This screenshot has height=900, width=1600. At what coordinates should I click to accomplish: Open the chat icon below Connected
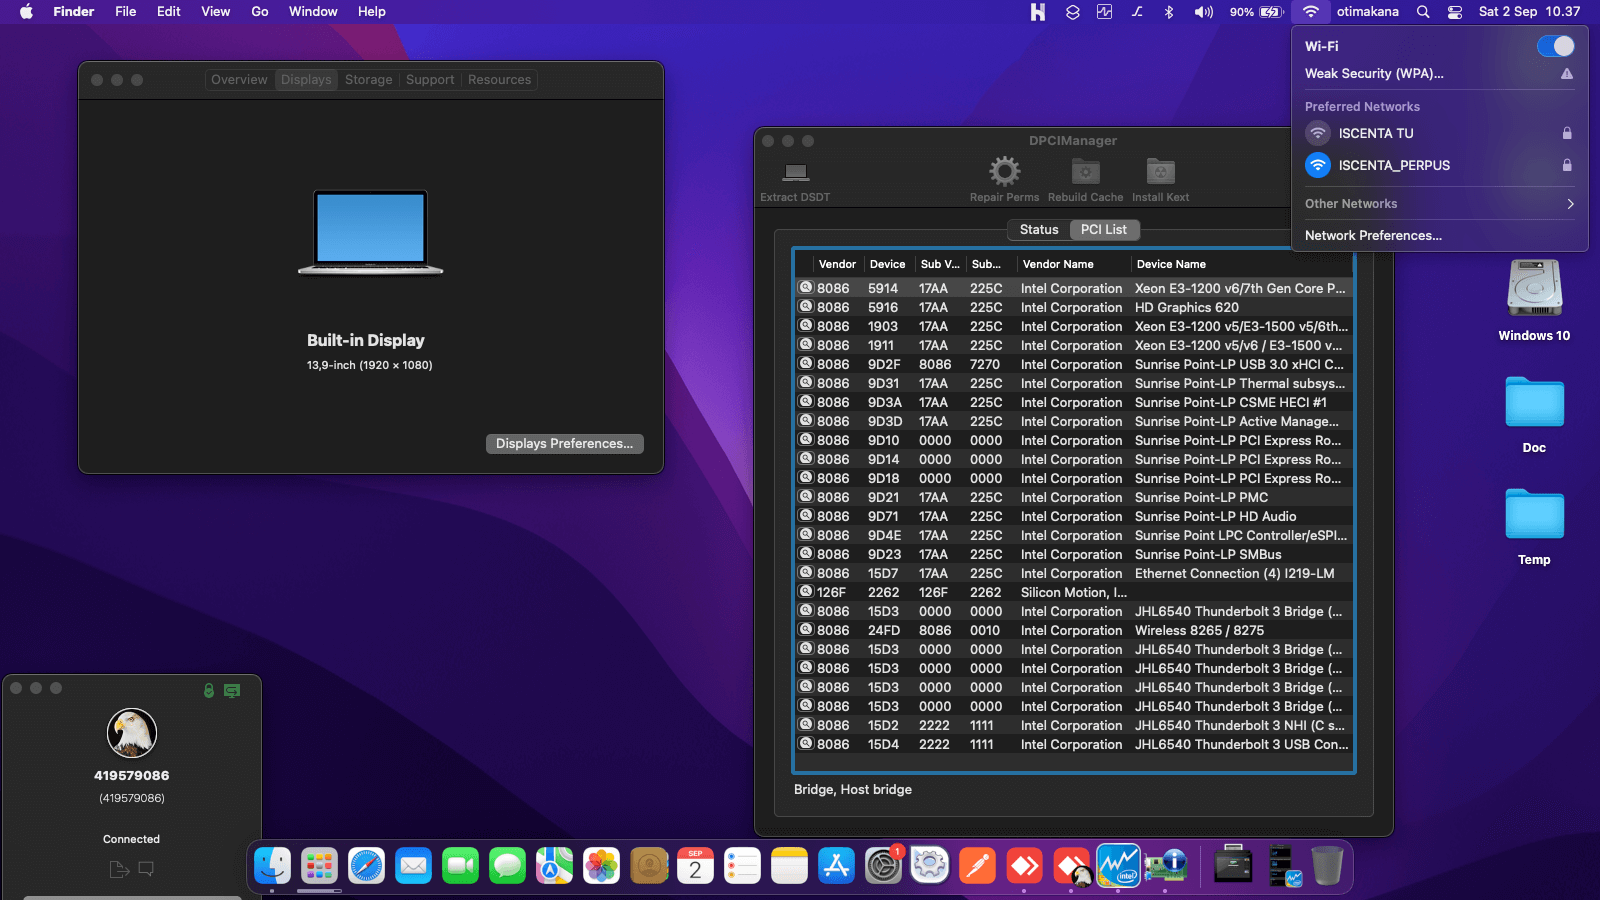(x=146, y=869)
